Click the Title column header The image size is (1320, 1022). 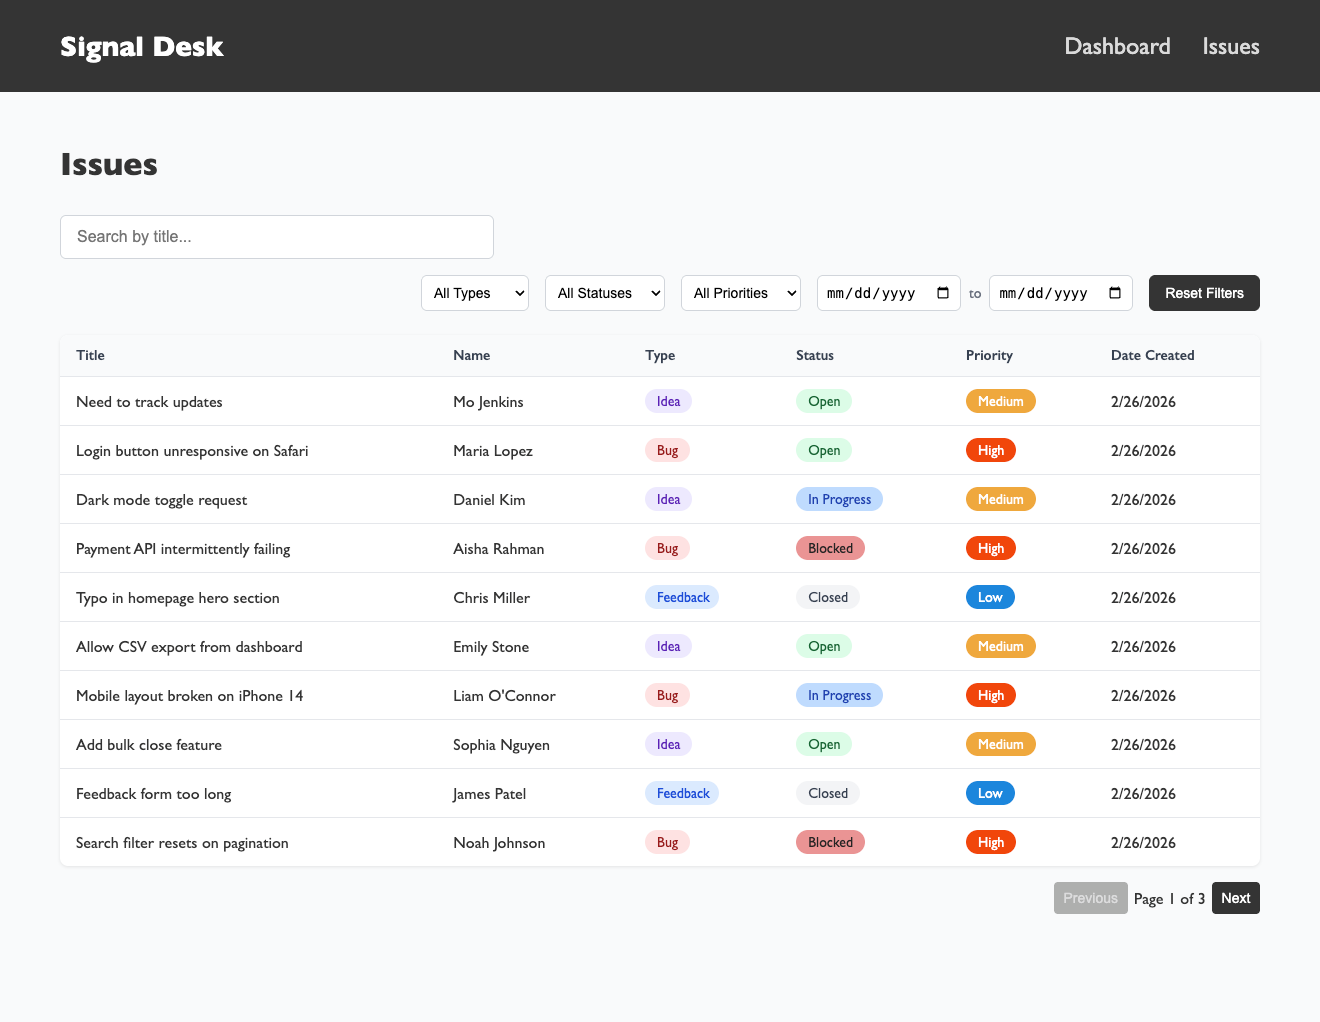click(90, 355)
